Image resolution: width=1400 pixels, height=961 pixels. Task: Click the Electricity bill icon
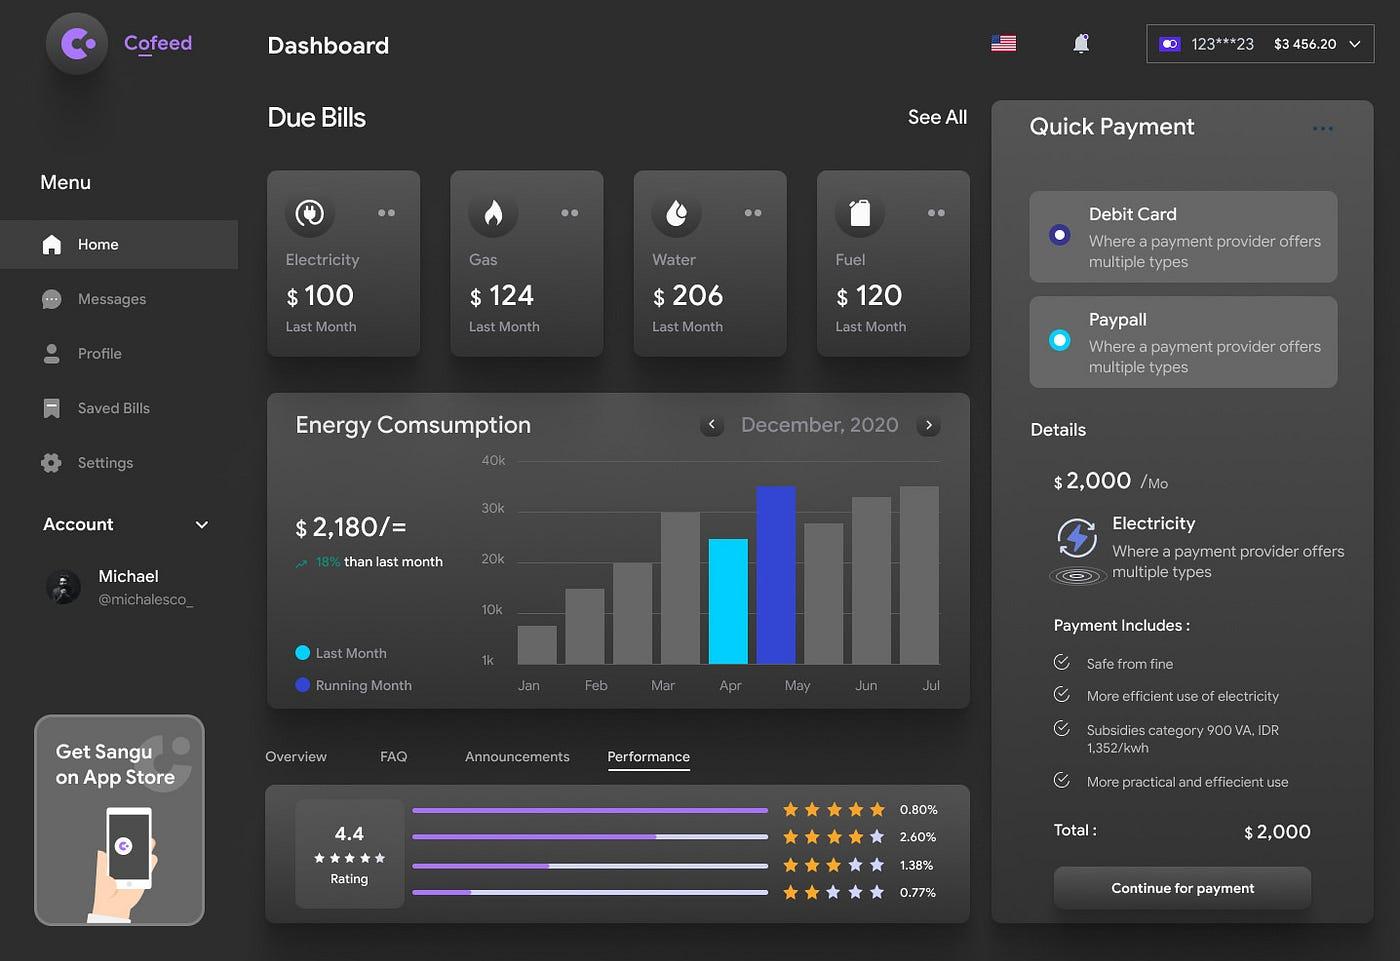310,212
